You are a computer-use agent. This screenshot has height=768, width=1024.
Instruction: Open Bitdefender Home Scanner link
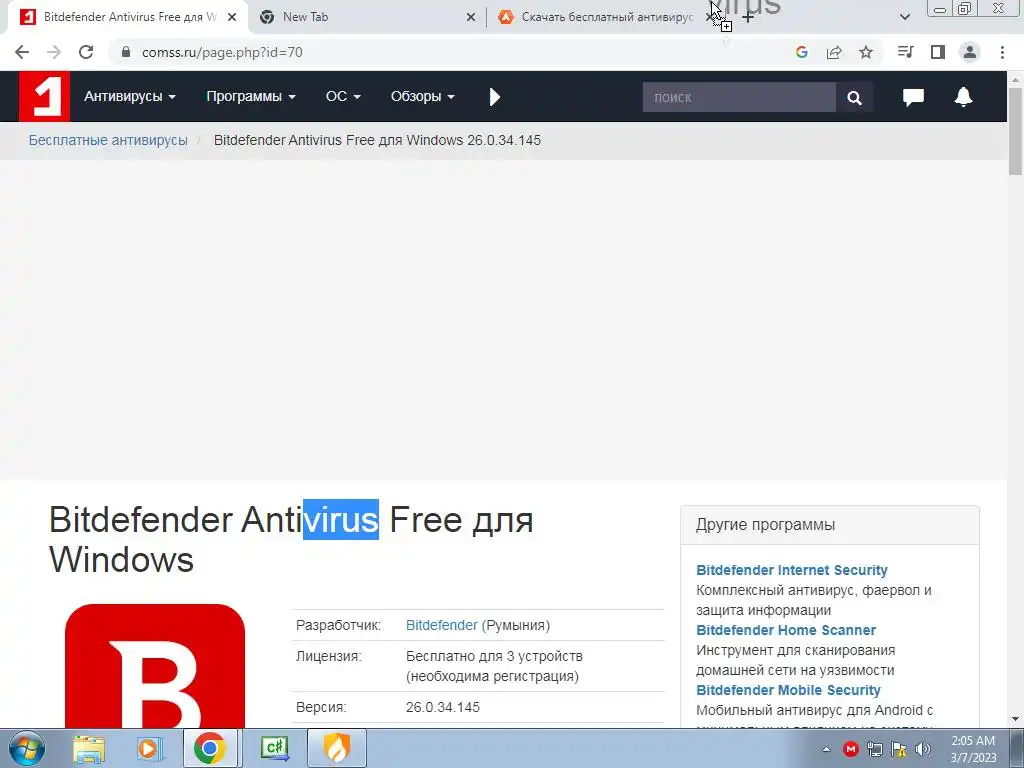click(786, 630)
